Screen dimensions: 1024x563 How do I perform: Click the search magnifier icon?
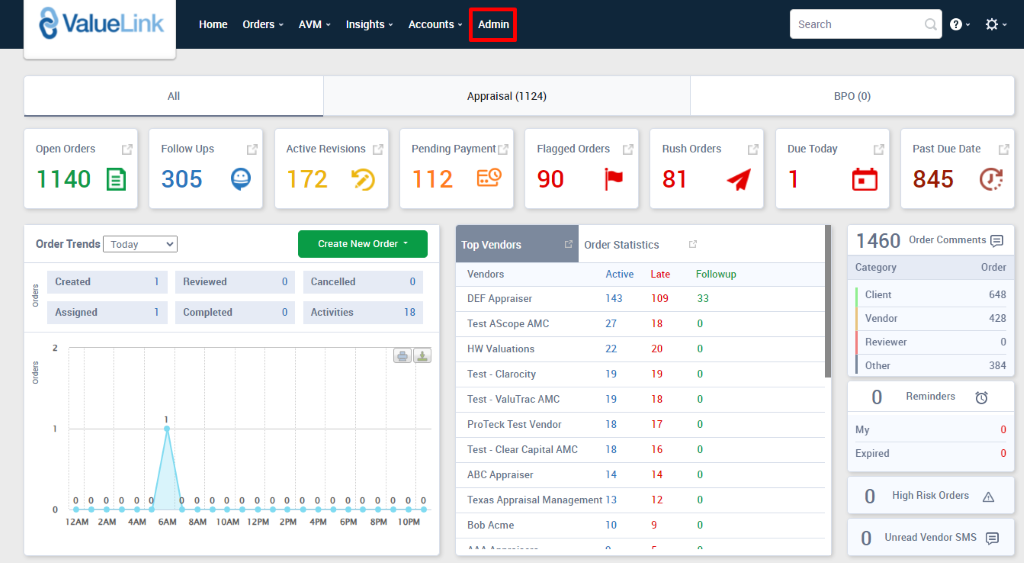point(930,24)
